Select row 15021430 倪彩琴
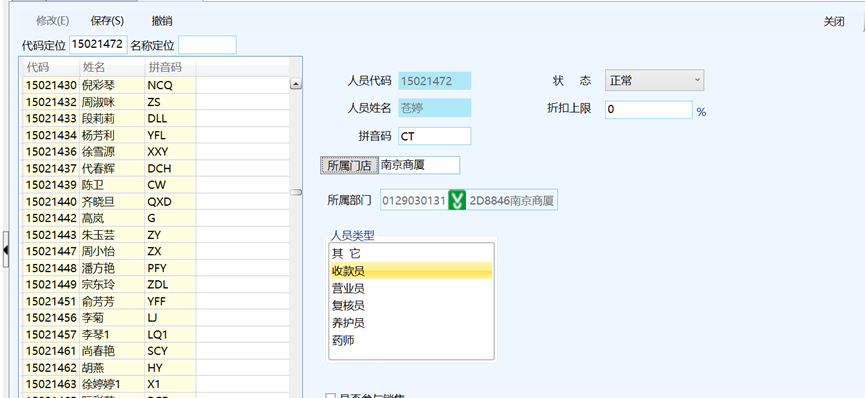Viewport: 865px width, 398px height. [156, 85]
